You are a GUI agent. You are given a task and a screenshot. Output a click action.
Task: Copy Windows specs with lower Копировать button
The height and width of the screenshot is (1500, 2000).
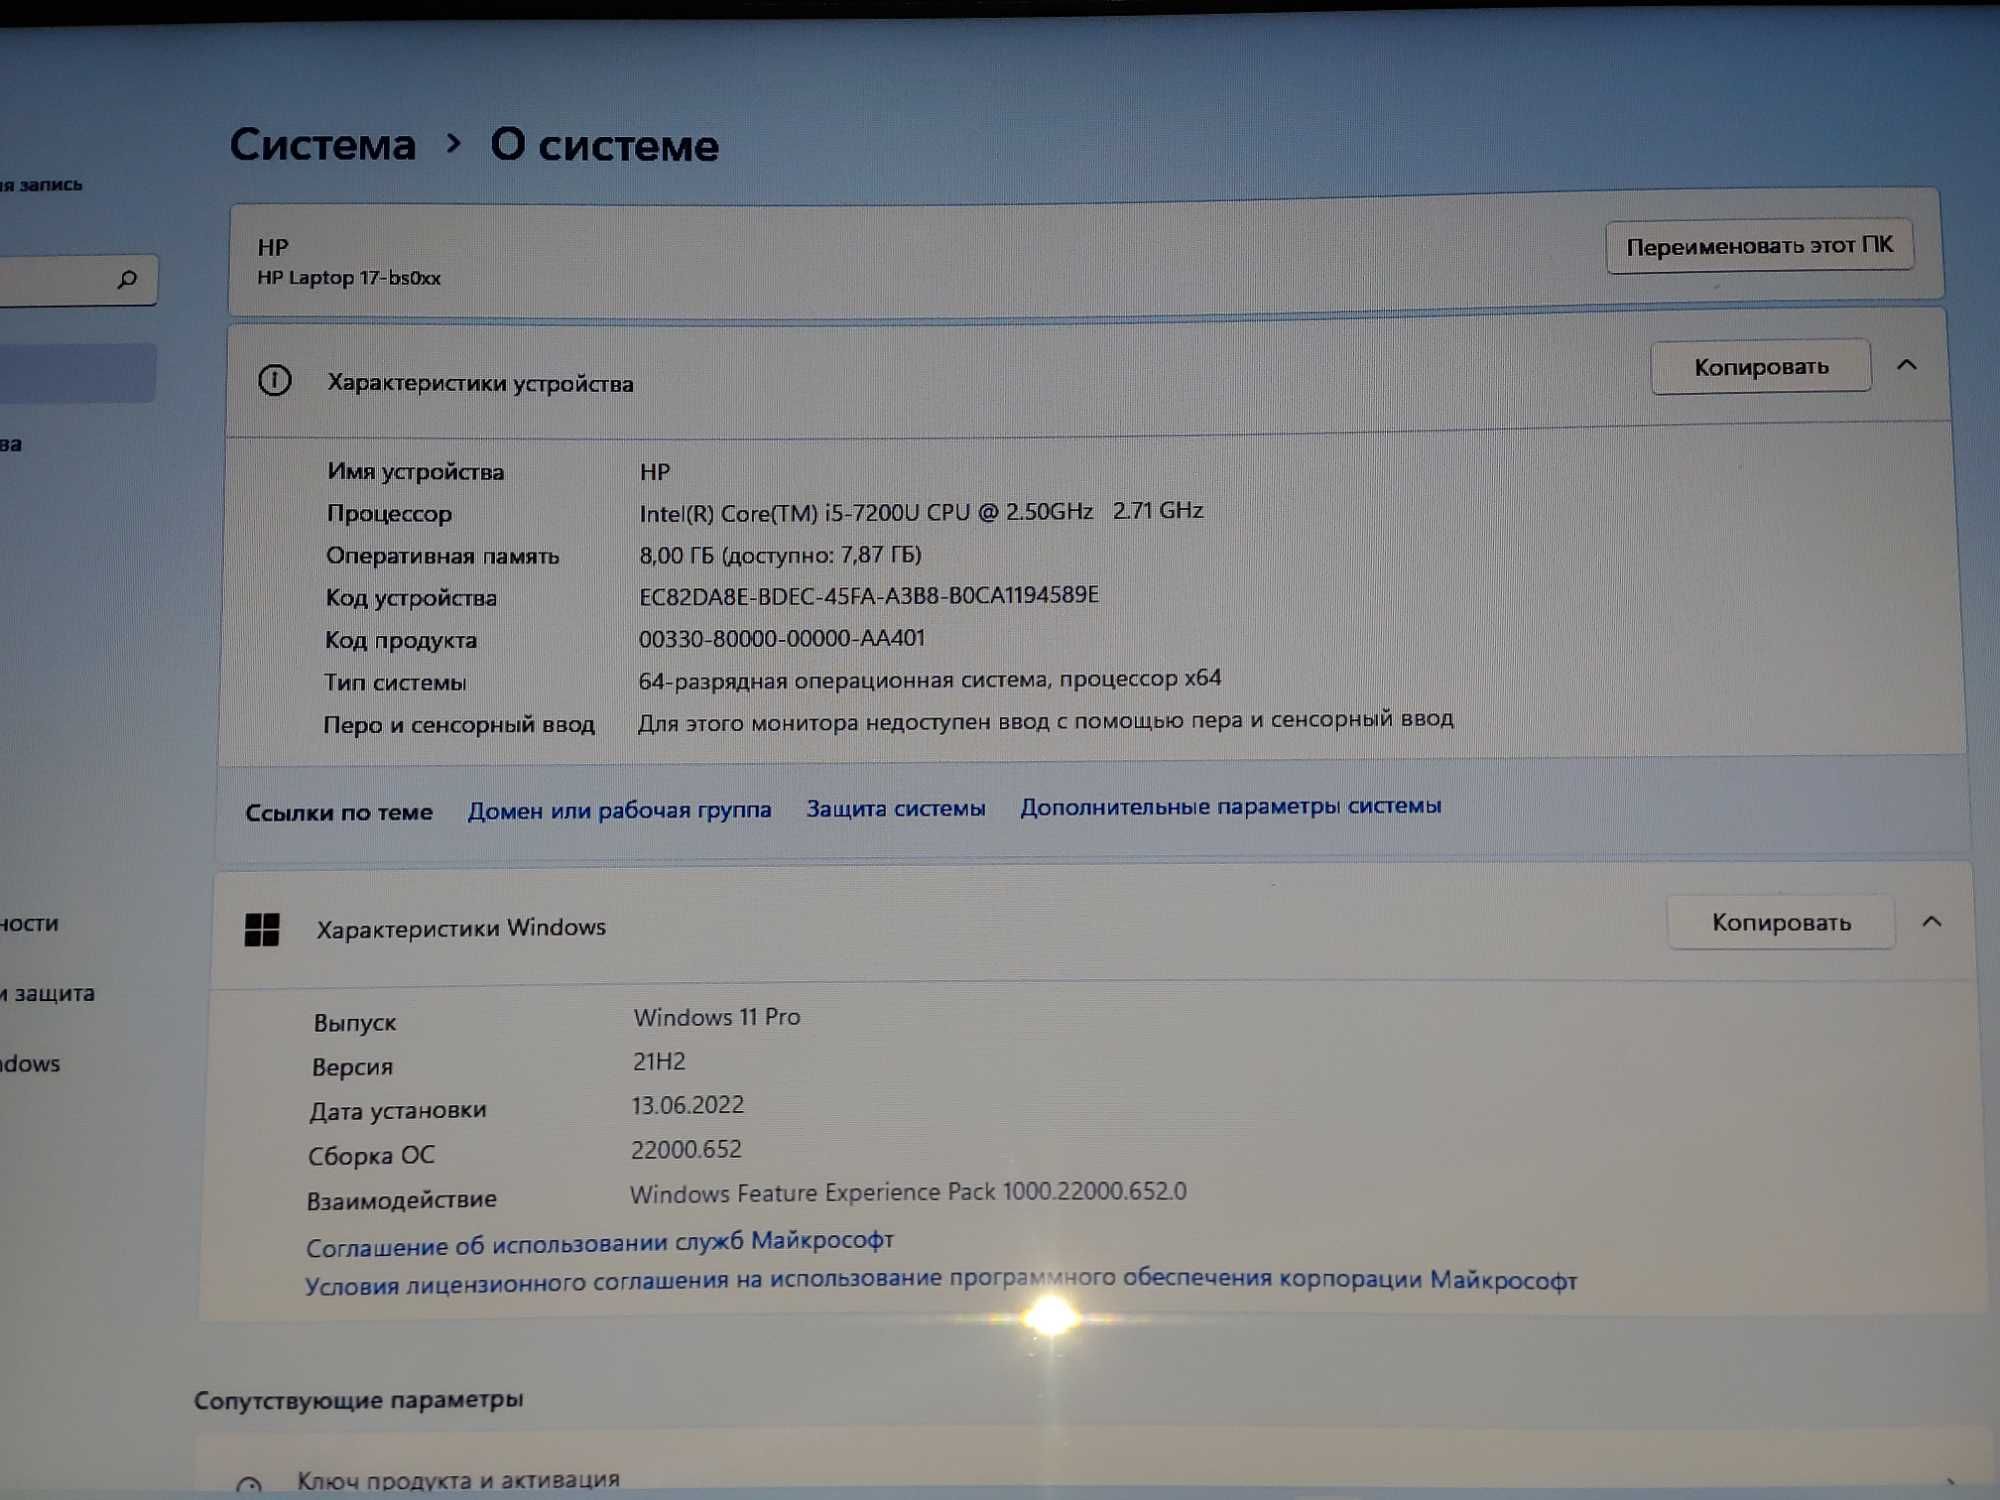coord(1781,922)
